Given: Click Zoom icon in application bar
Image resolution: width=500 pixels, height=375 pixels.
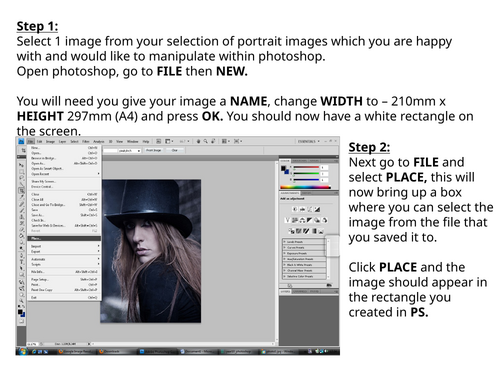Looking at the screenshot, I should [206, 141].
